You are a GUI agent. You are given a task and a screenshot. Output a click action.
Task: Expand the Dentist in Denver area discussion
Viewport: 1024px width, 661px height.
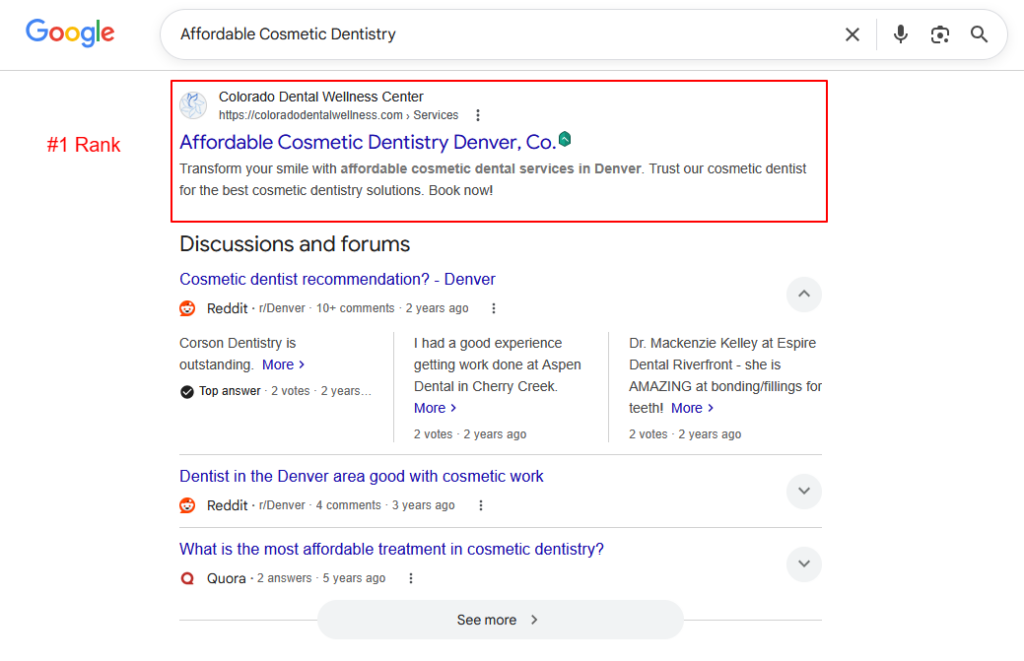[x=804, y=491]
